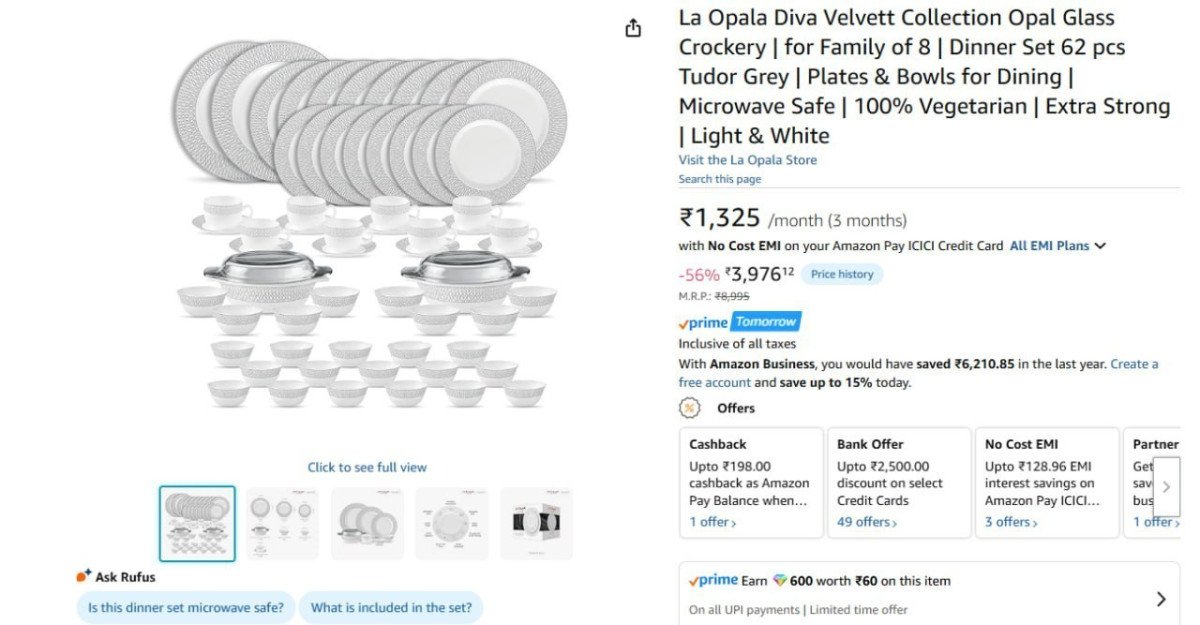Visit the La Opala Store link
This screenshot has width=1200, height=625.
point(748,160)
